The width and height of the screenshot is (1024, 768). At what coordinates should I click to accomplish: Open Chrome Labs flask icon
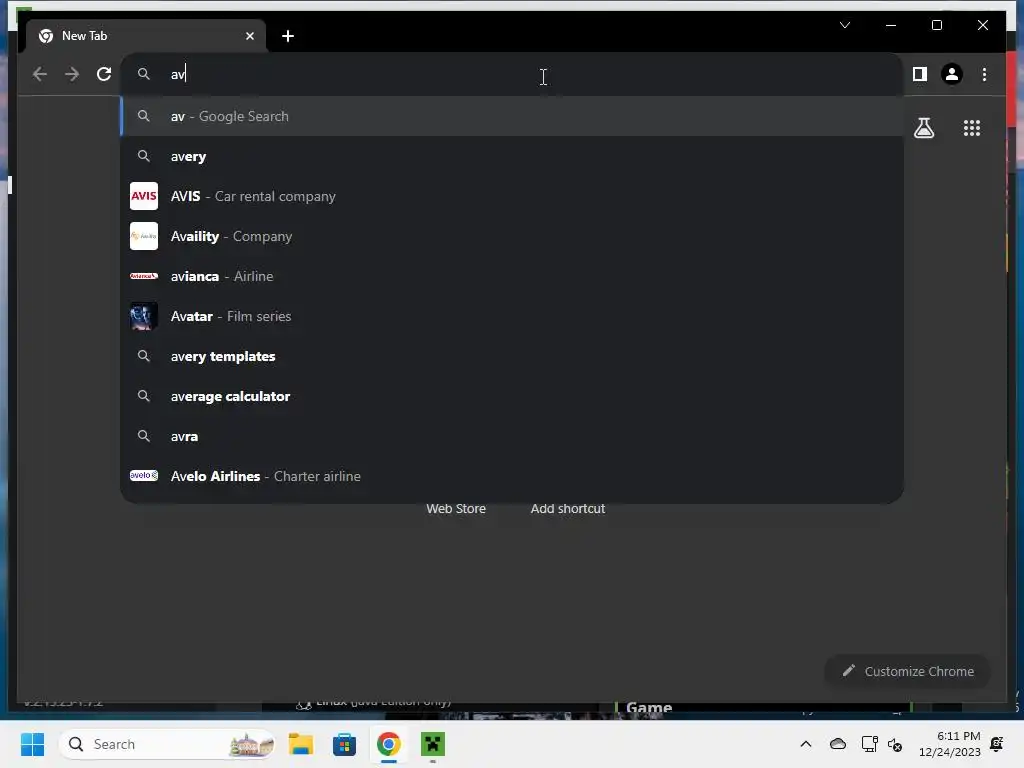[x=923, y=128]
